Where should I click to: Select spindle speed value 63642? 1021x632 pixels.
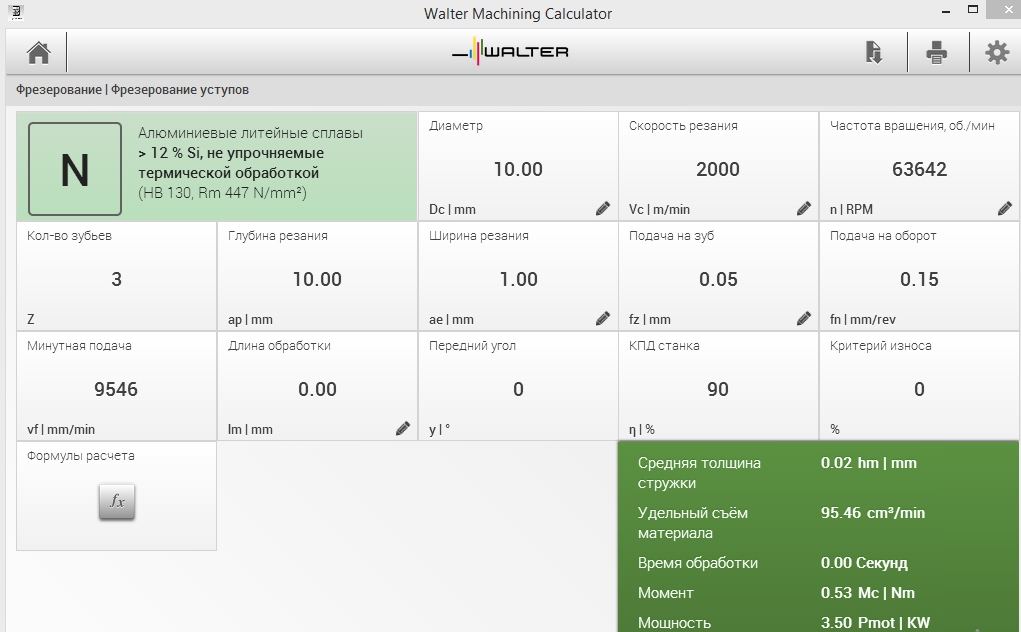(919, 169)
